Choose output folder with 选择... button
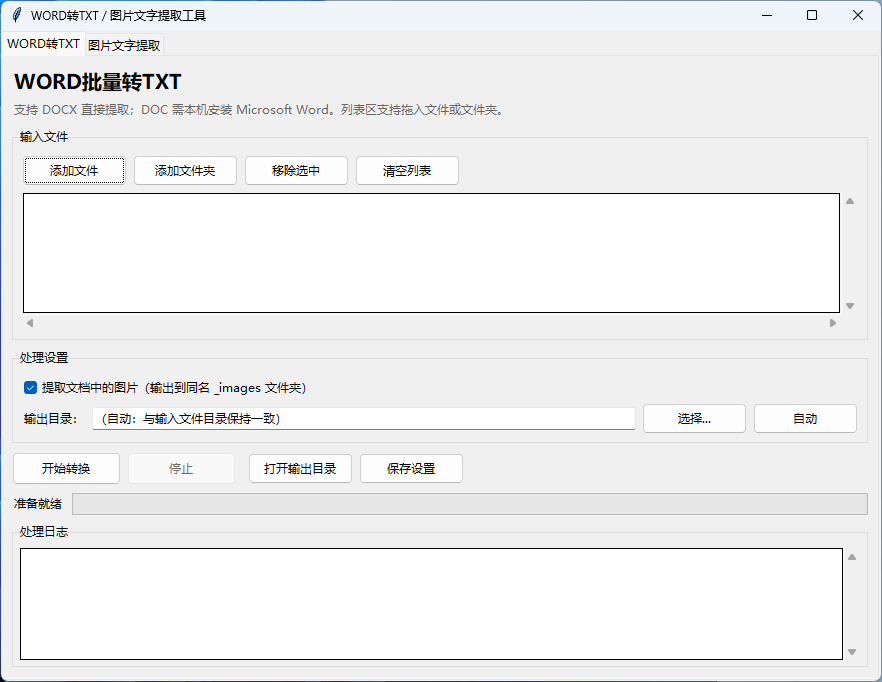 694,419
